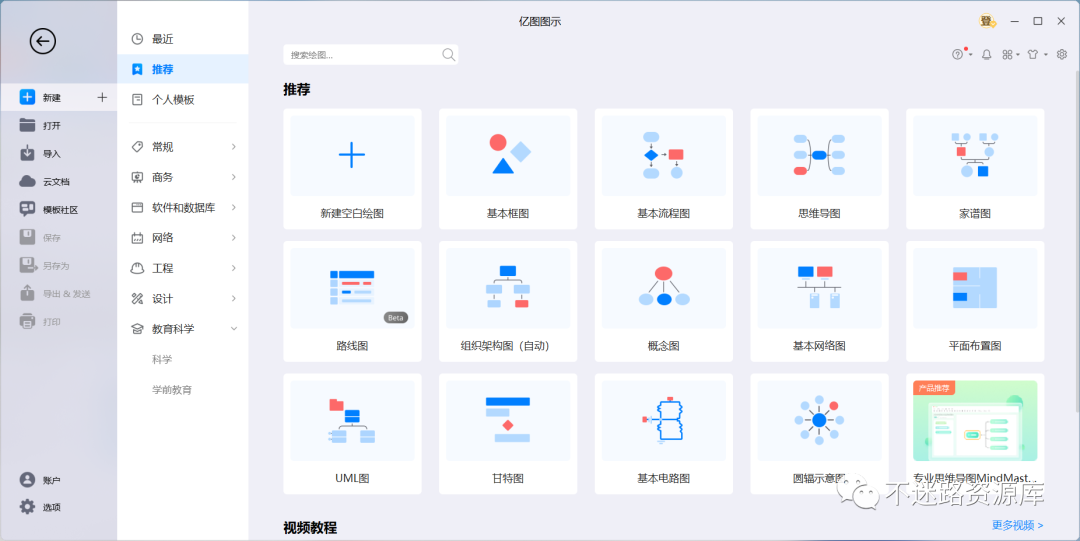This screenshot has height=541, width=1080.
Task: Click the 更多视频 link
Action: [1017, 525]
